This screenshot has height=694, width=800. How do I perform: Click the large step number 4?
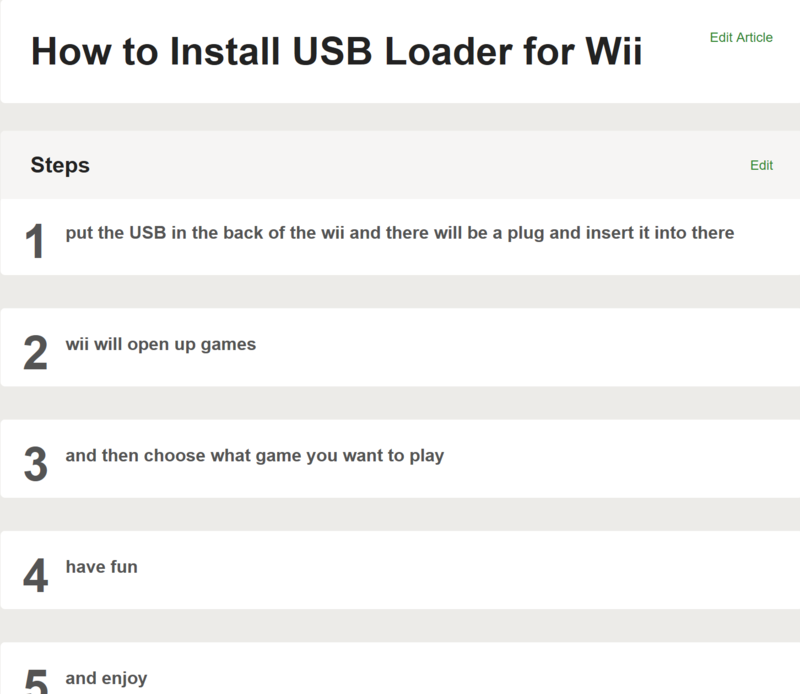(35, 575)
